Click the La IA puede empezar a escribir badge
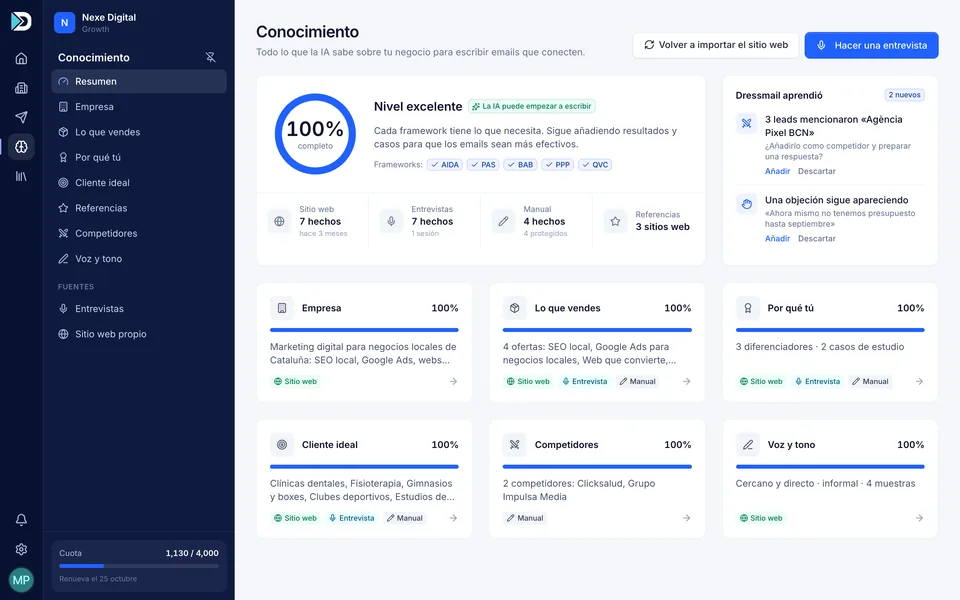Image resolution: width=960 pixels, height=600 pixels. pyautogui.click(x=531, y=106)
